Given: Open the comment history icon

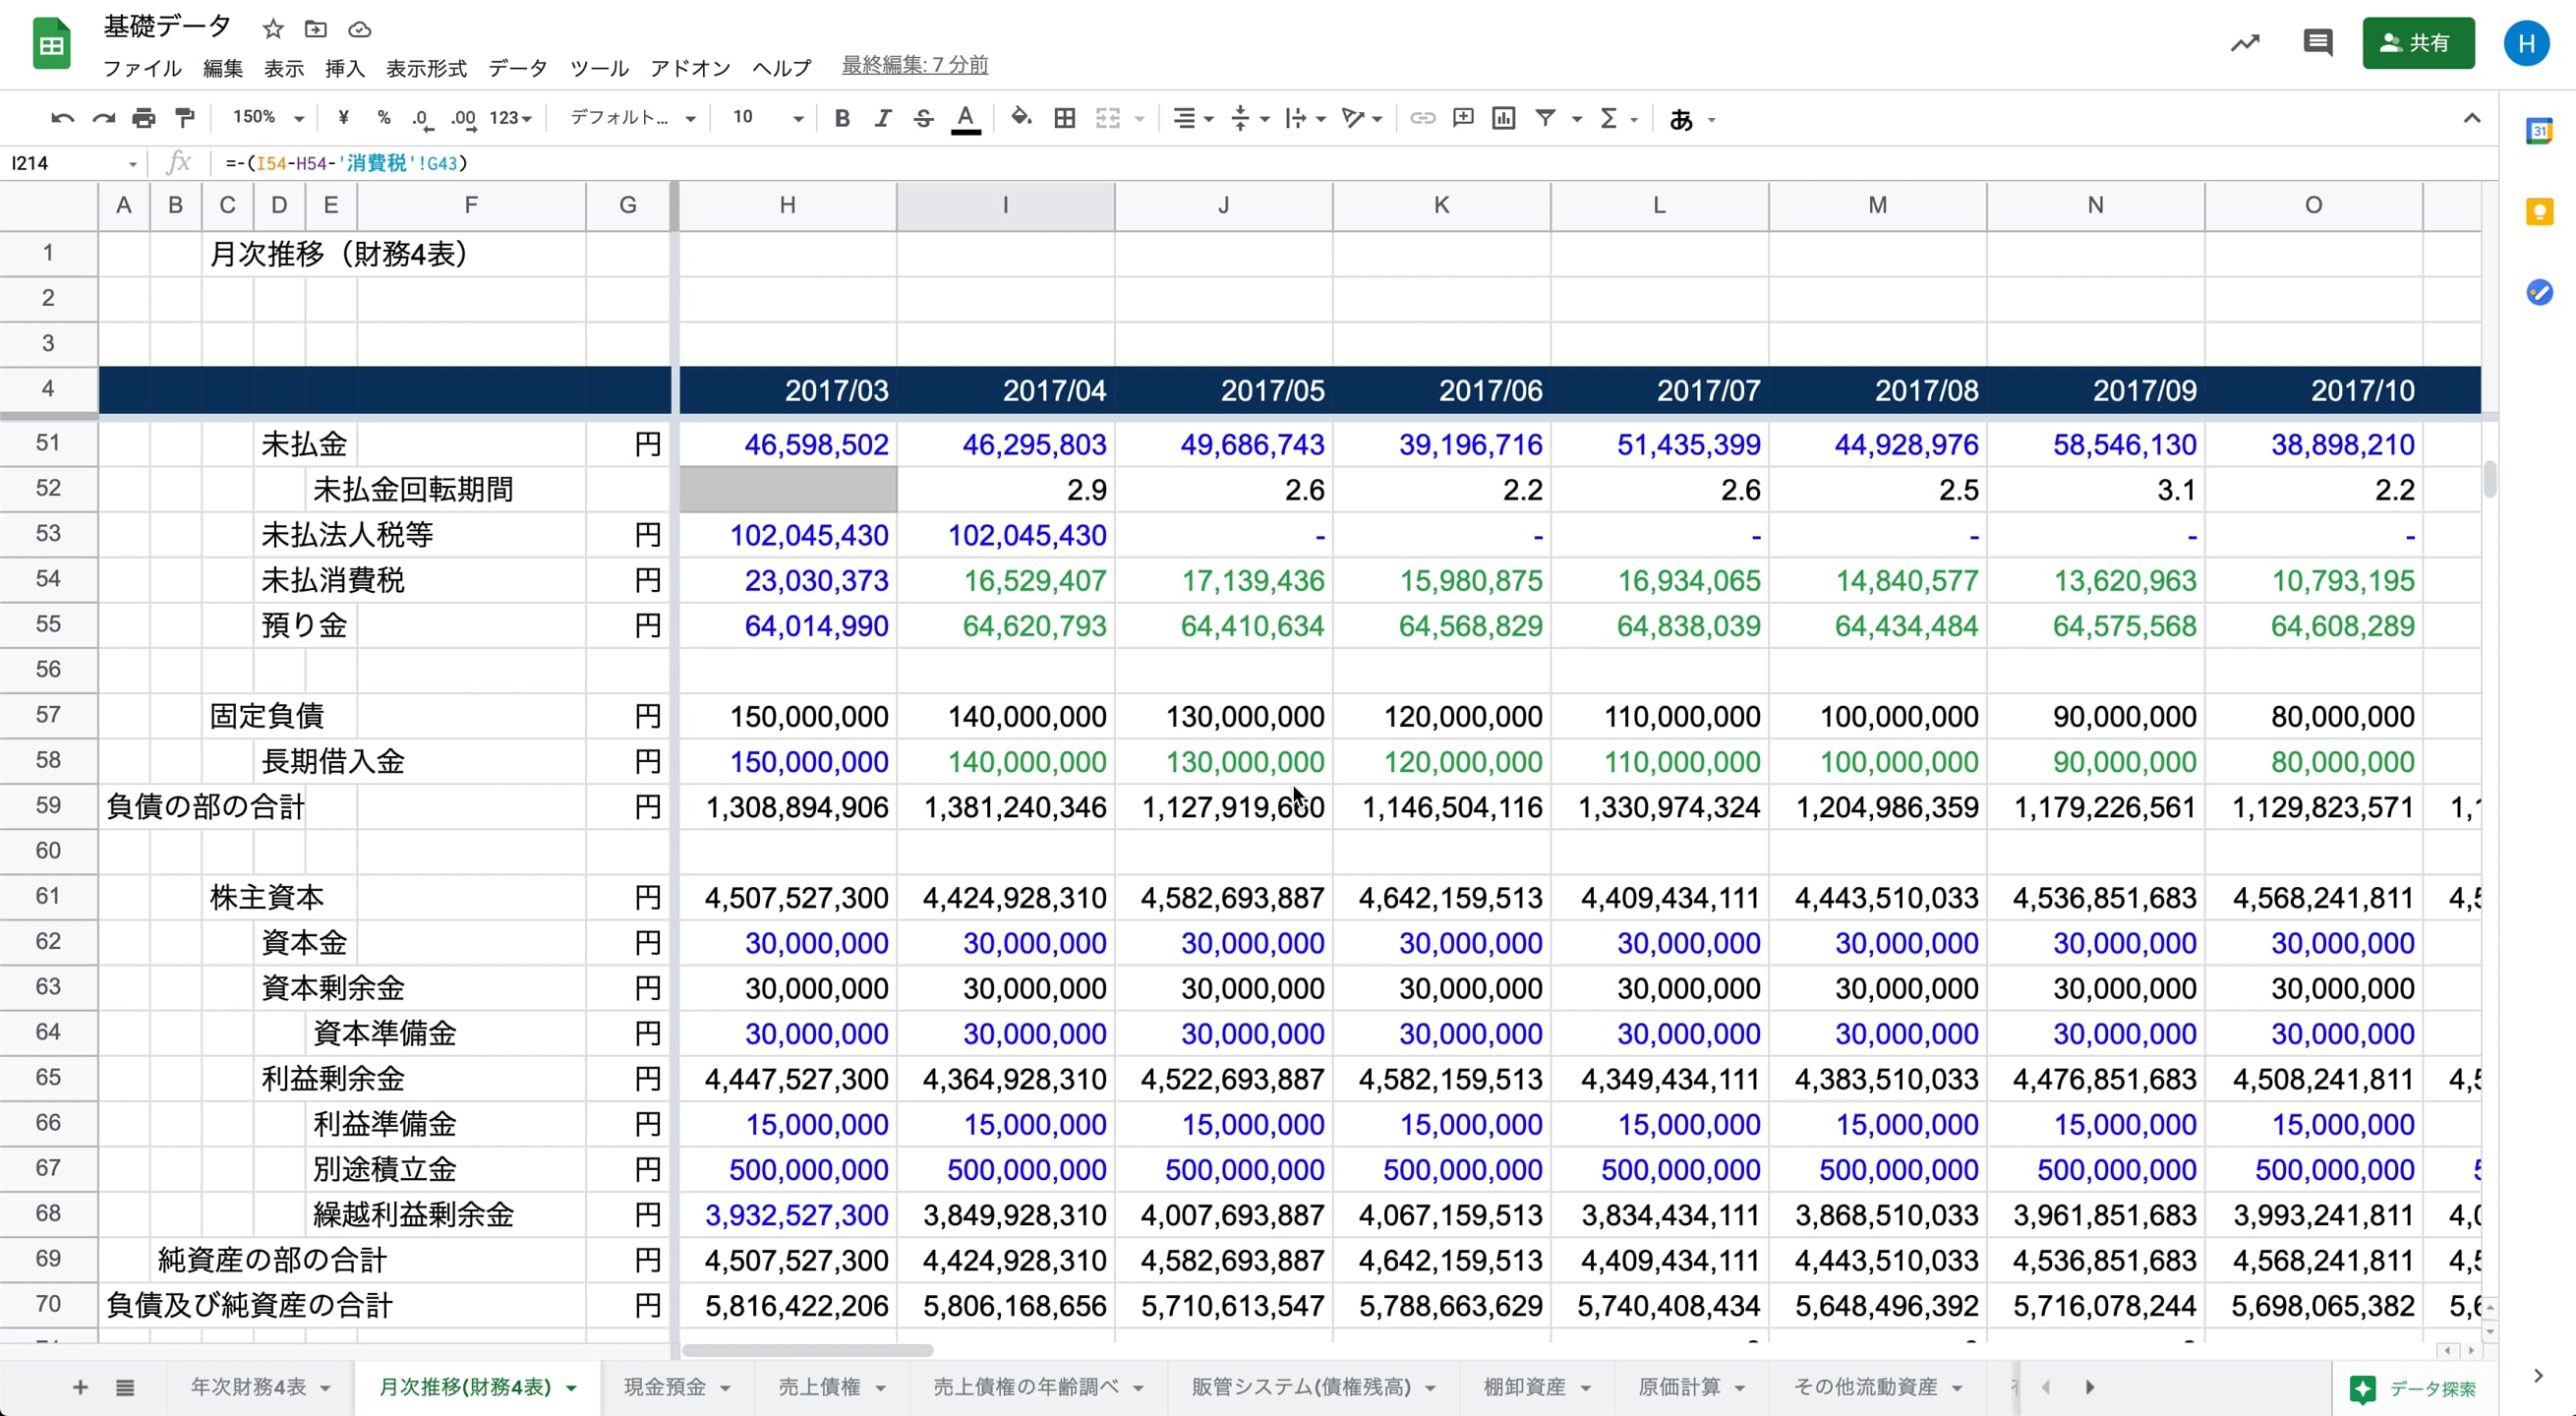Looking at the screenshot, I should [x=2317, y=43].
